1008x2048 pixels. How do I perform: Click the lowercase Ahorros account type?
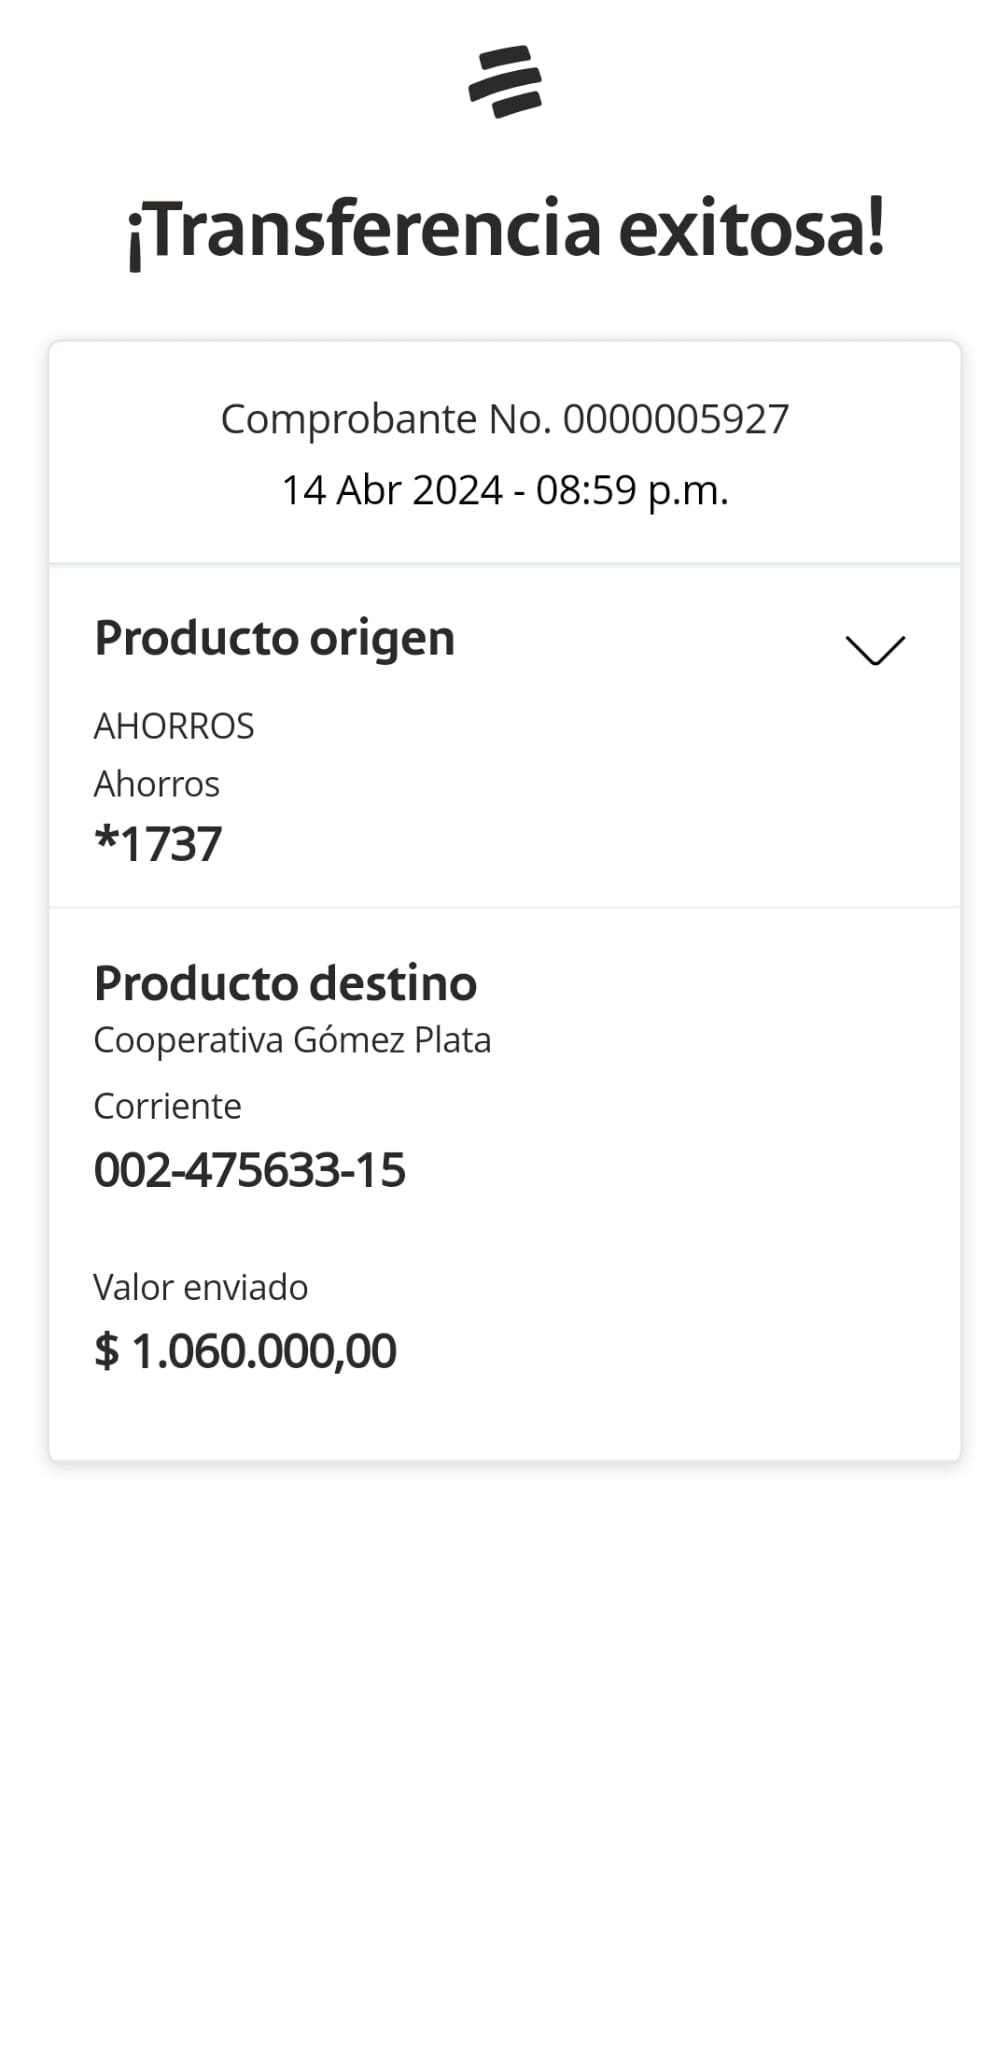click(x=157, y=784)
